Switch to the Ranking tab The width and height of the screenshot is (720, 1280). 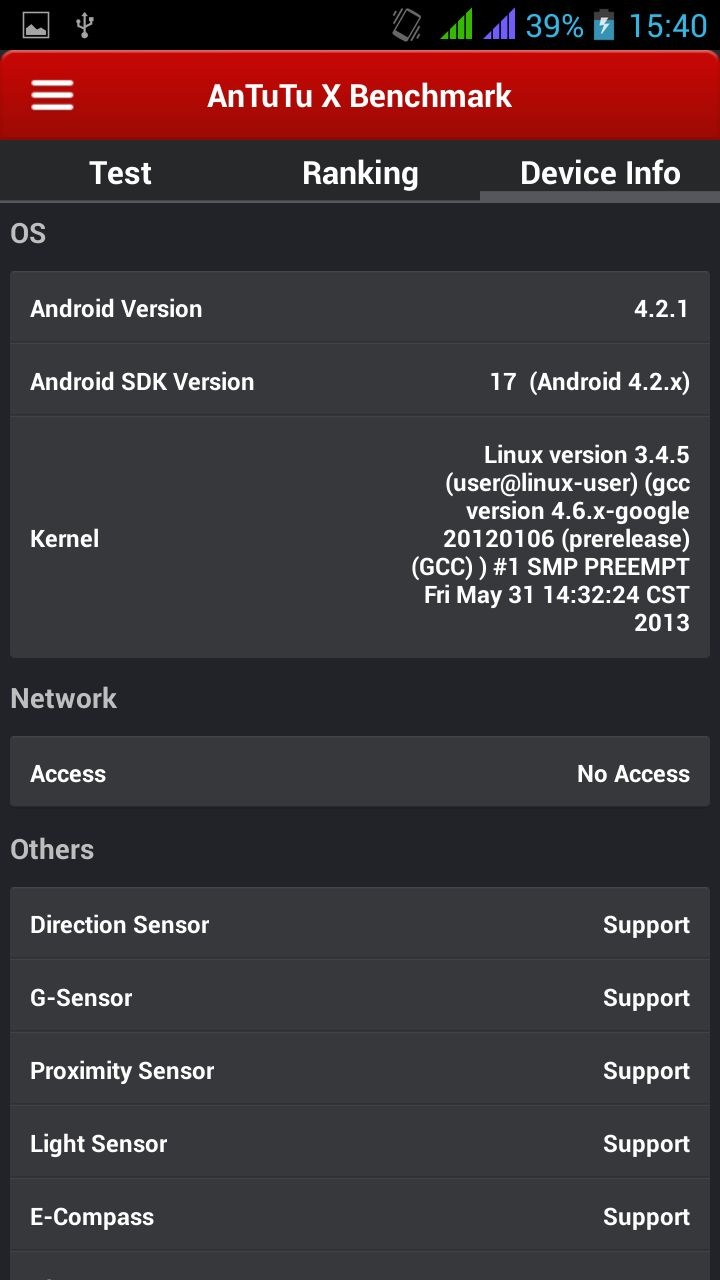(360, 173)
